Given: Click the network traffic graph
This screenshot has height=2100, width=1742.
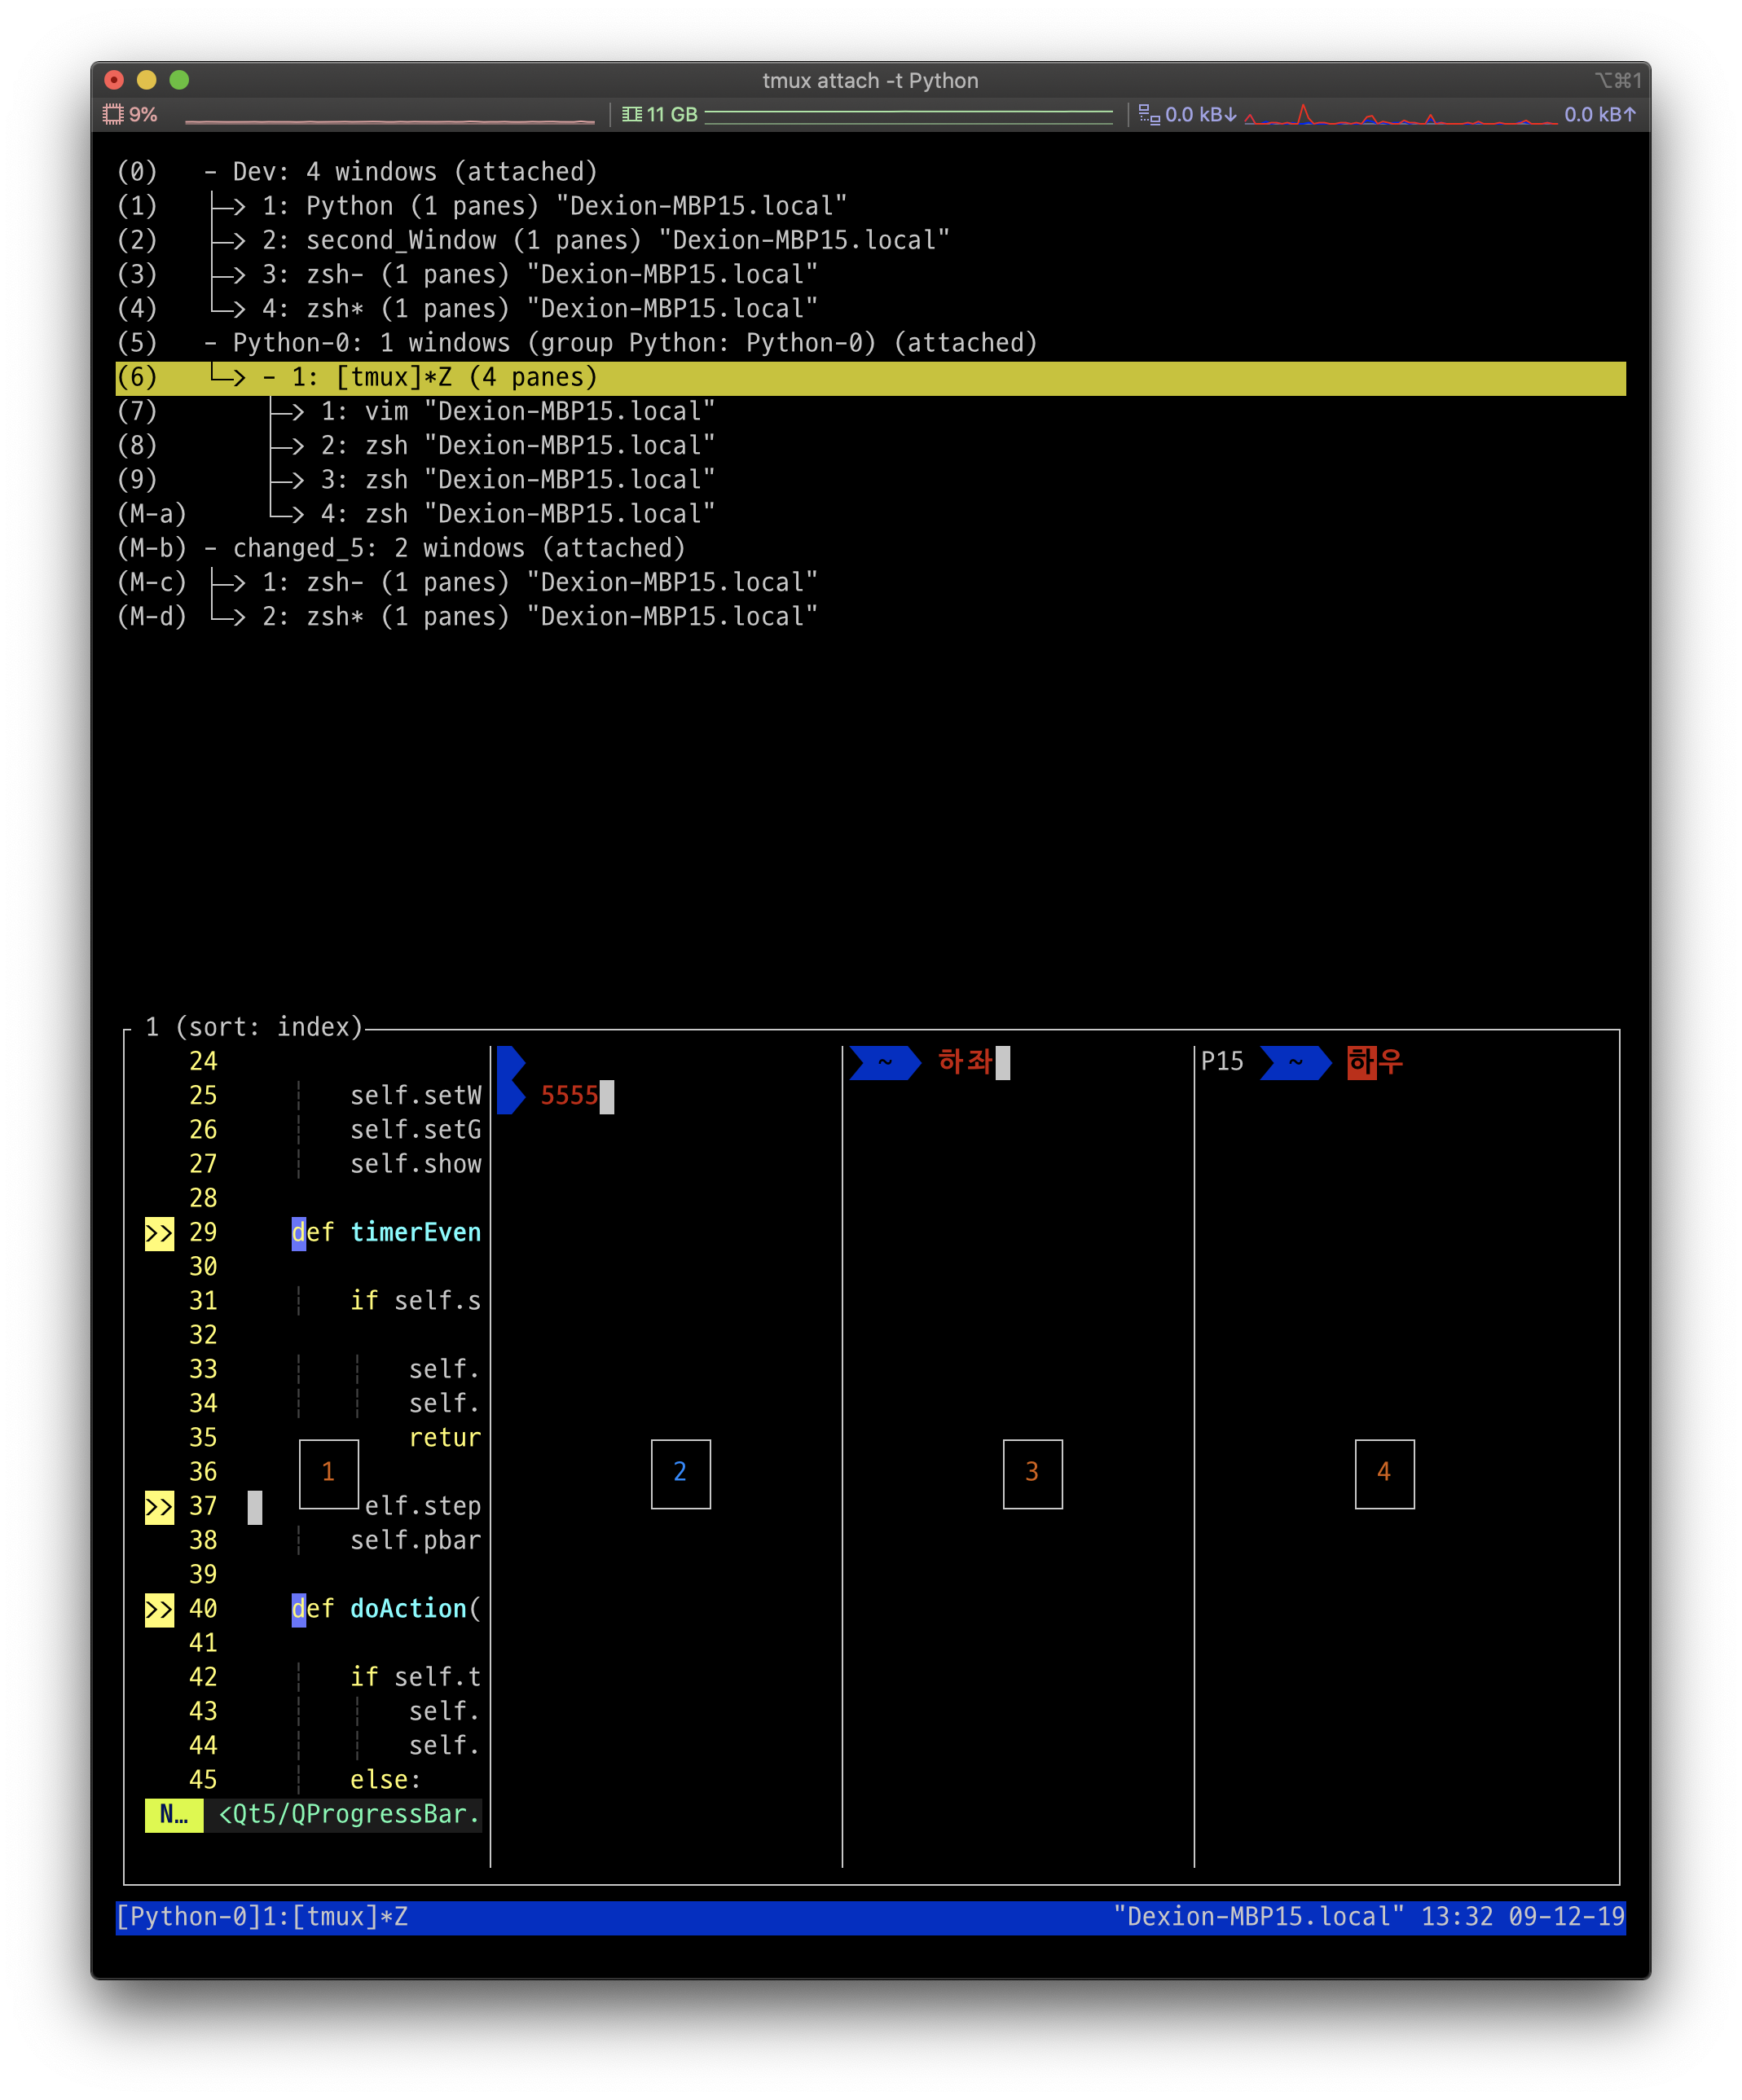Looking at the screenshot, I should pyautogui.click(x=1400, y=115).
